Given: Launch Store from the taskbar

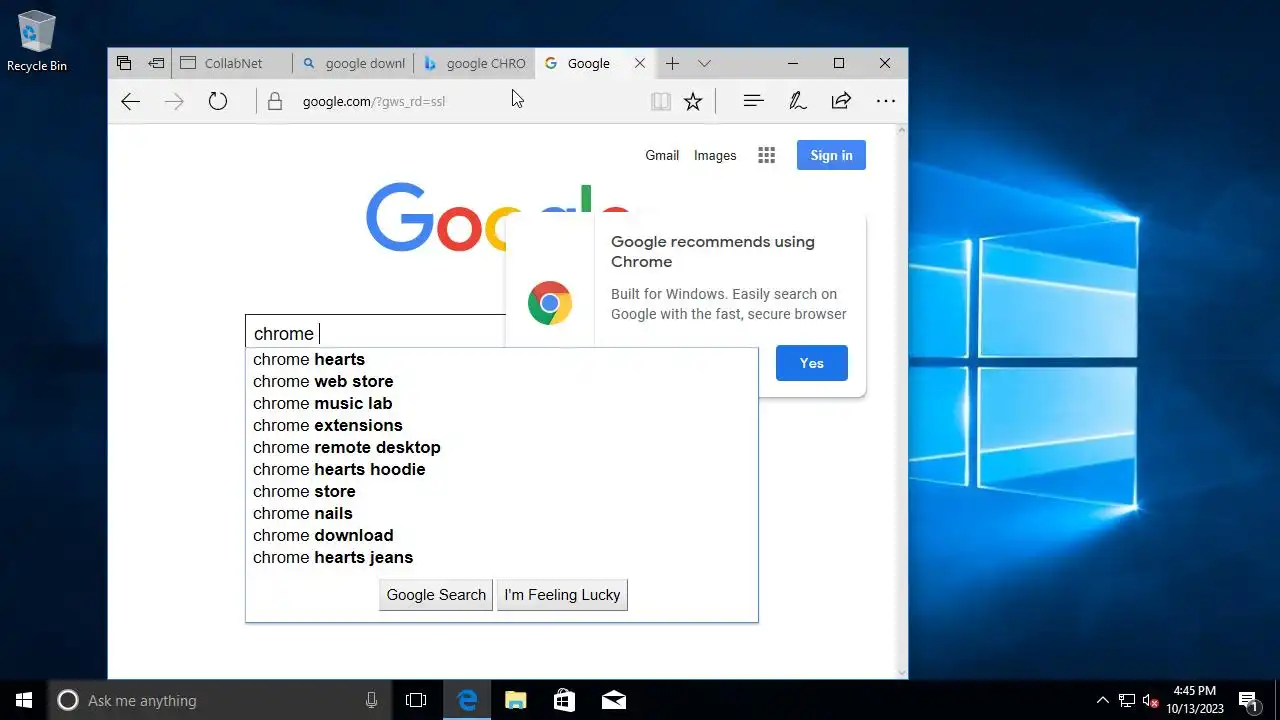Looking at the screenshot, I should point(564,700).
